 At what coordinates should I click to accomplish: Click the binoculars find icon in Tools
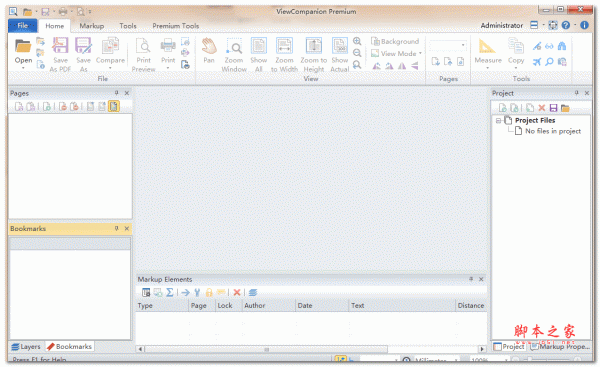click(562, 46)
